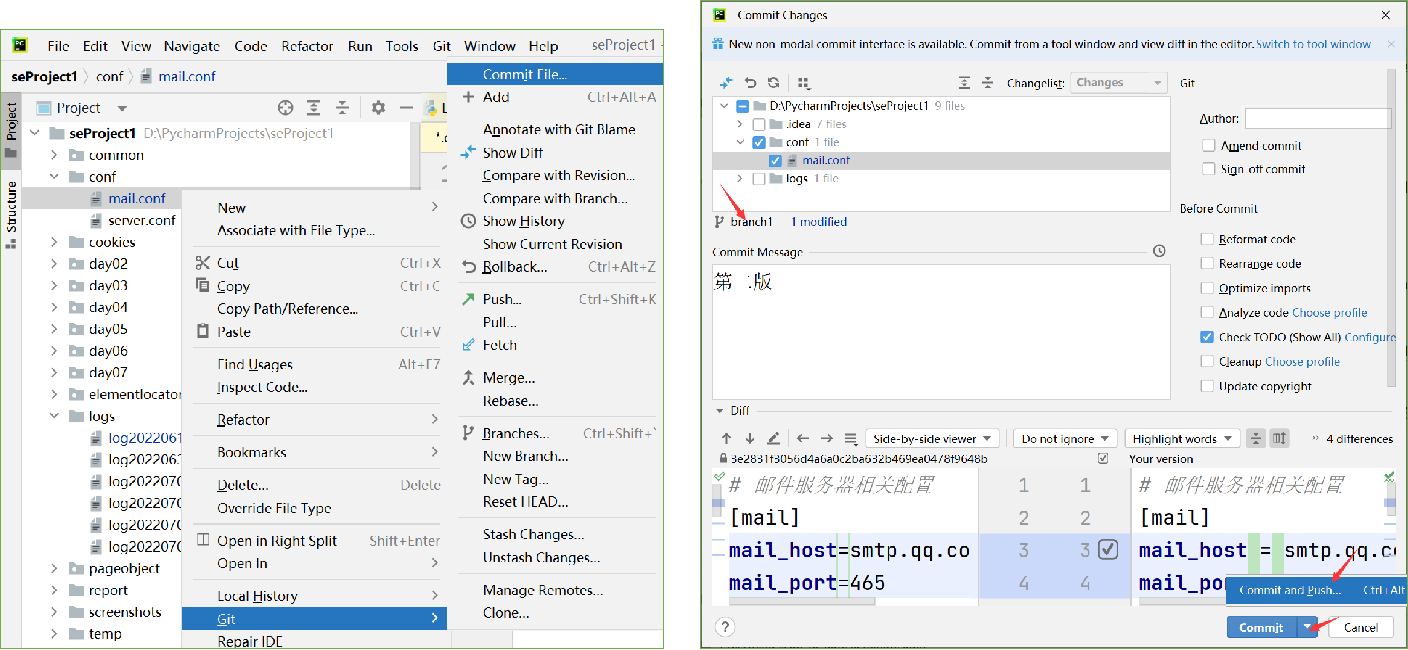Click the help question mark icon

[x=726, y=627]
